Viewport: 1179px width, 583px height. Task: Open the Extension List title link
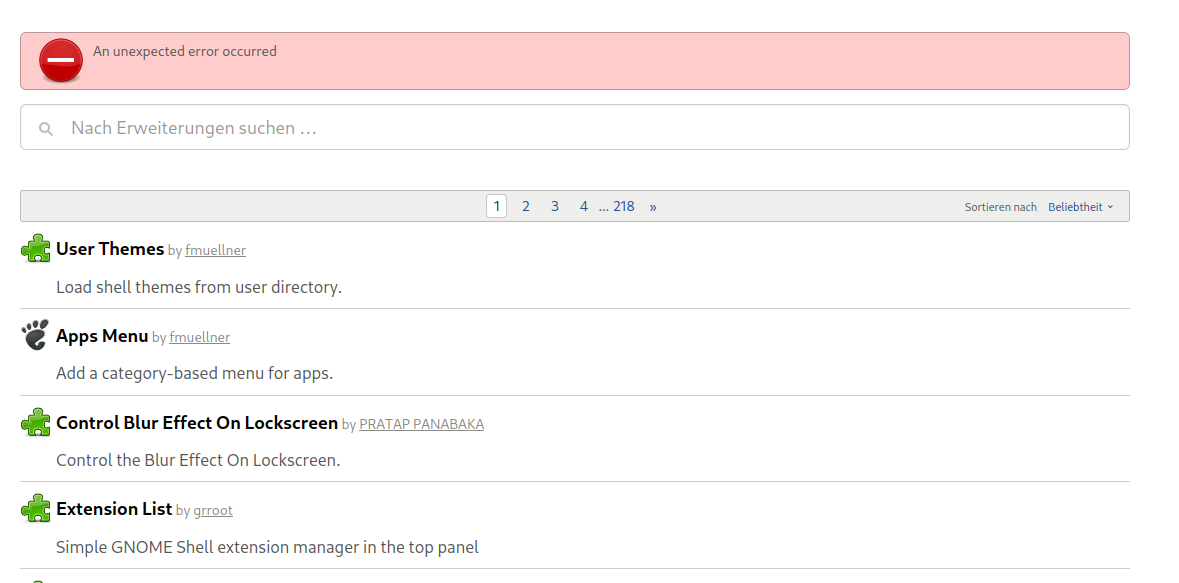[x=114, y=509]
